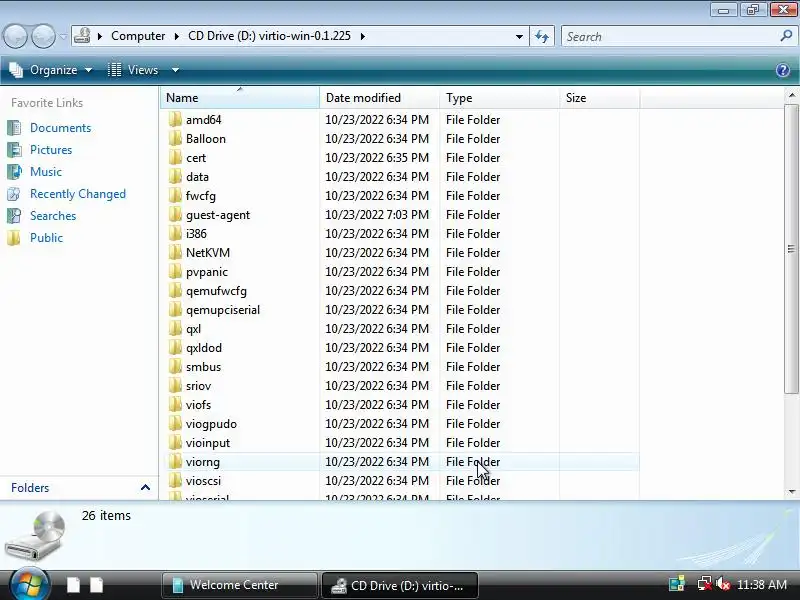
Task: Click the muted volume tray icon
Action: (x=723, y=584)
